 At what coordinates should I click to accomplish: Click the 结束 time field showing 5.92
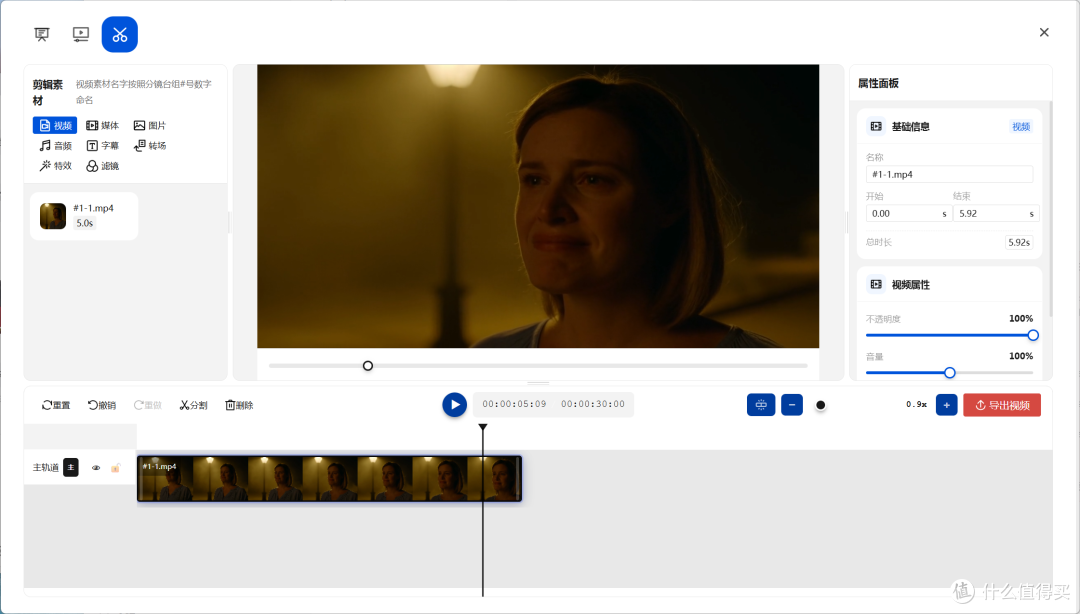pos(996,214)
